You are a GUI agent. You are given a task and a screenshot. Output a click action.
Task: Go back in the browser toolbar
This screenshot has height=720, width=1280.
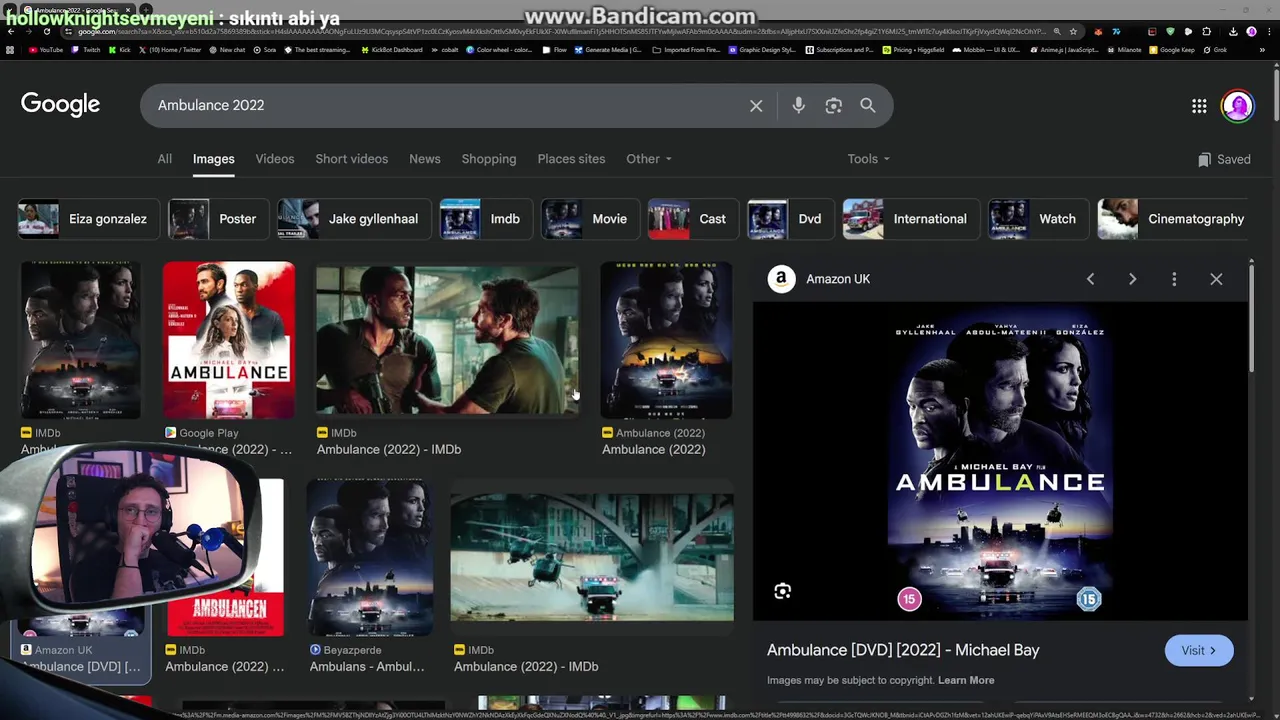coord(11,31)
